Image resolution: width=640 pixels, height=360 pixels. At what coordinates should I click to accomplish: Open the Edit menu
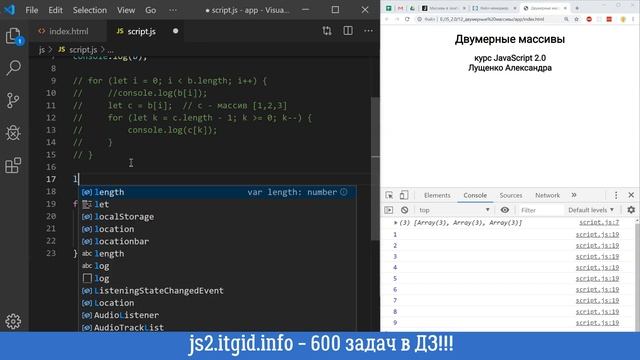(x=55, y=10)
